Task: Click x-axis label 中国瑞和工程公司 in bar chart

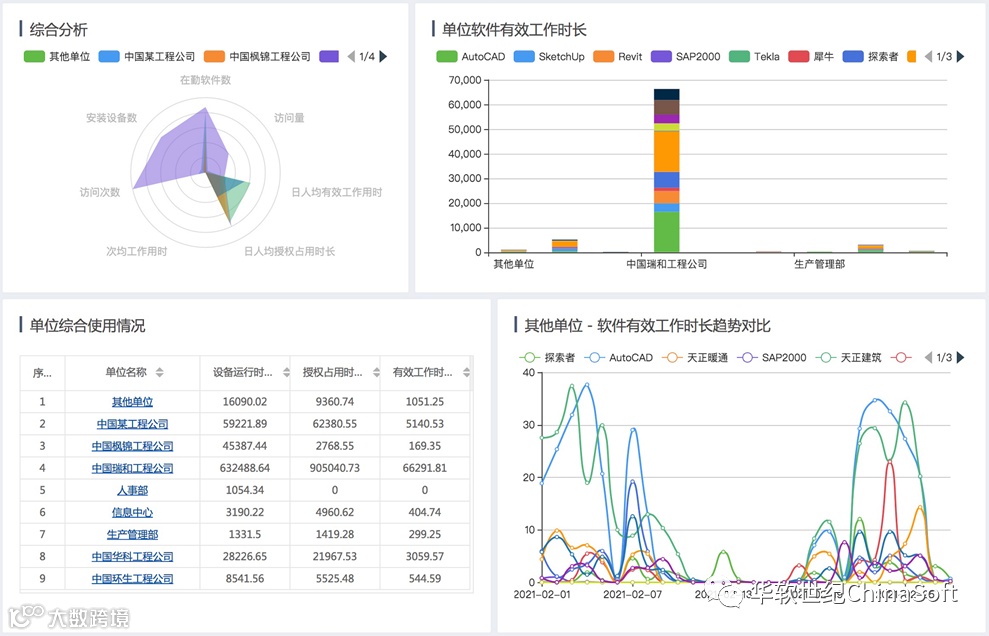Action: (x=667, y=264)
